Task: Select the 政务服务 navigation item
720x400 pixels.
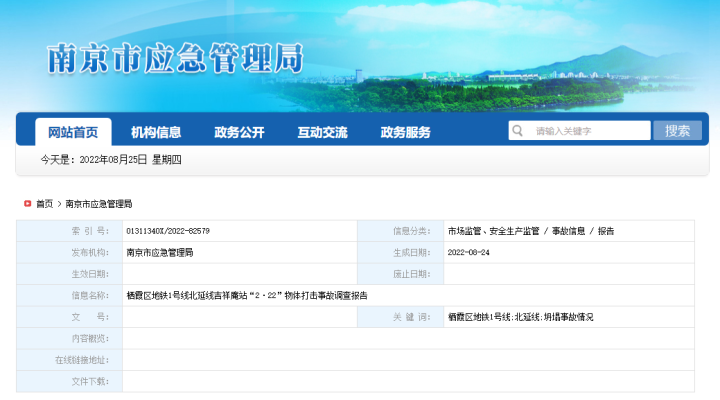Action: [405, 132]
